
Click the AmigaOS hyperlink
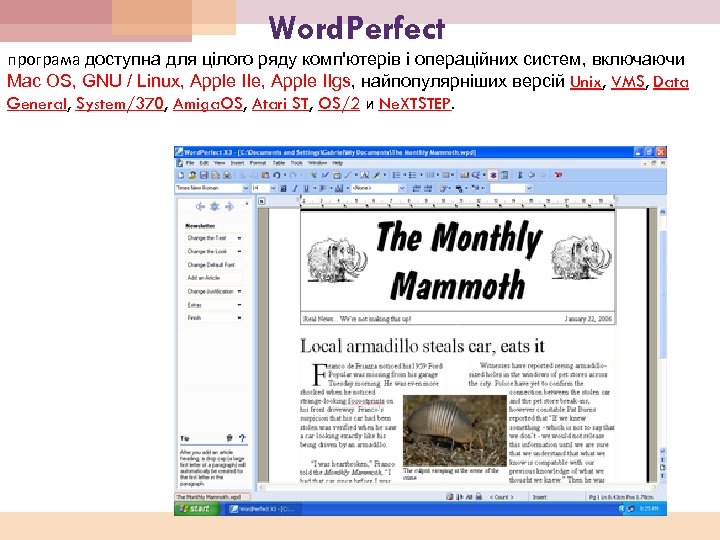click(208, 104)
